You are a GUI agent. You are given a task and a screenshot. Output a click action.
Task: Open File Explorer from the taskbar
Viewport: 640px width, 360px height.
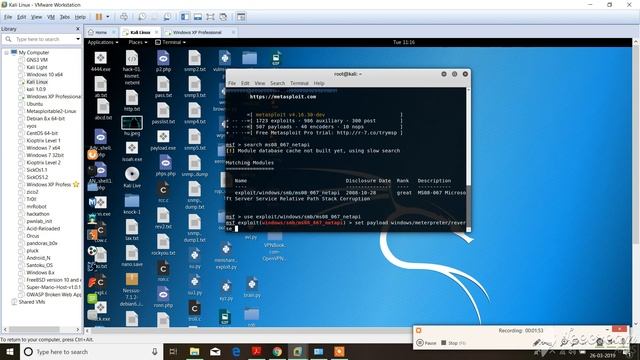tap(194, 352)
